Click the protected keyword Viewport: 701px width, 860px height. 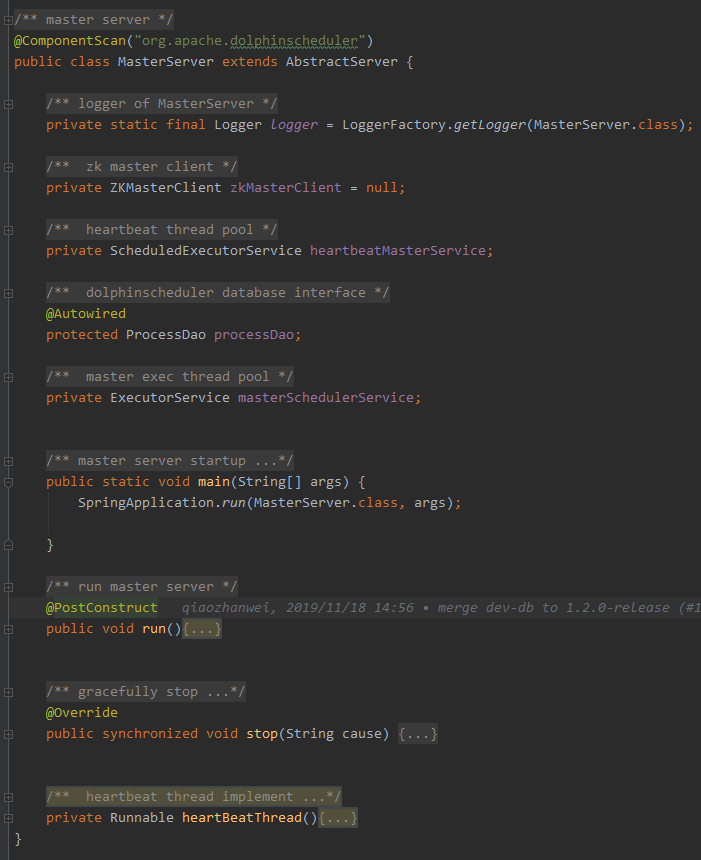pos(82,335)
